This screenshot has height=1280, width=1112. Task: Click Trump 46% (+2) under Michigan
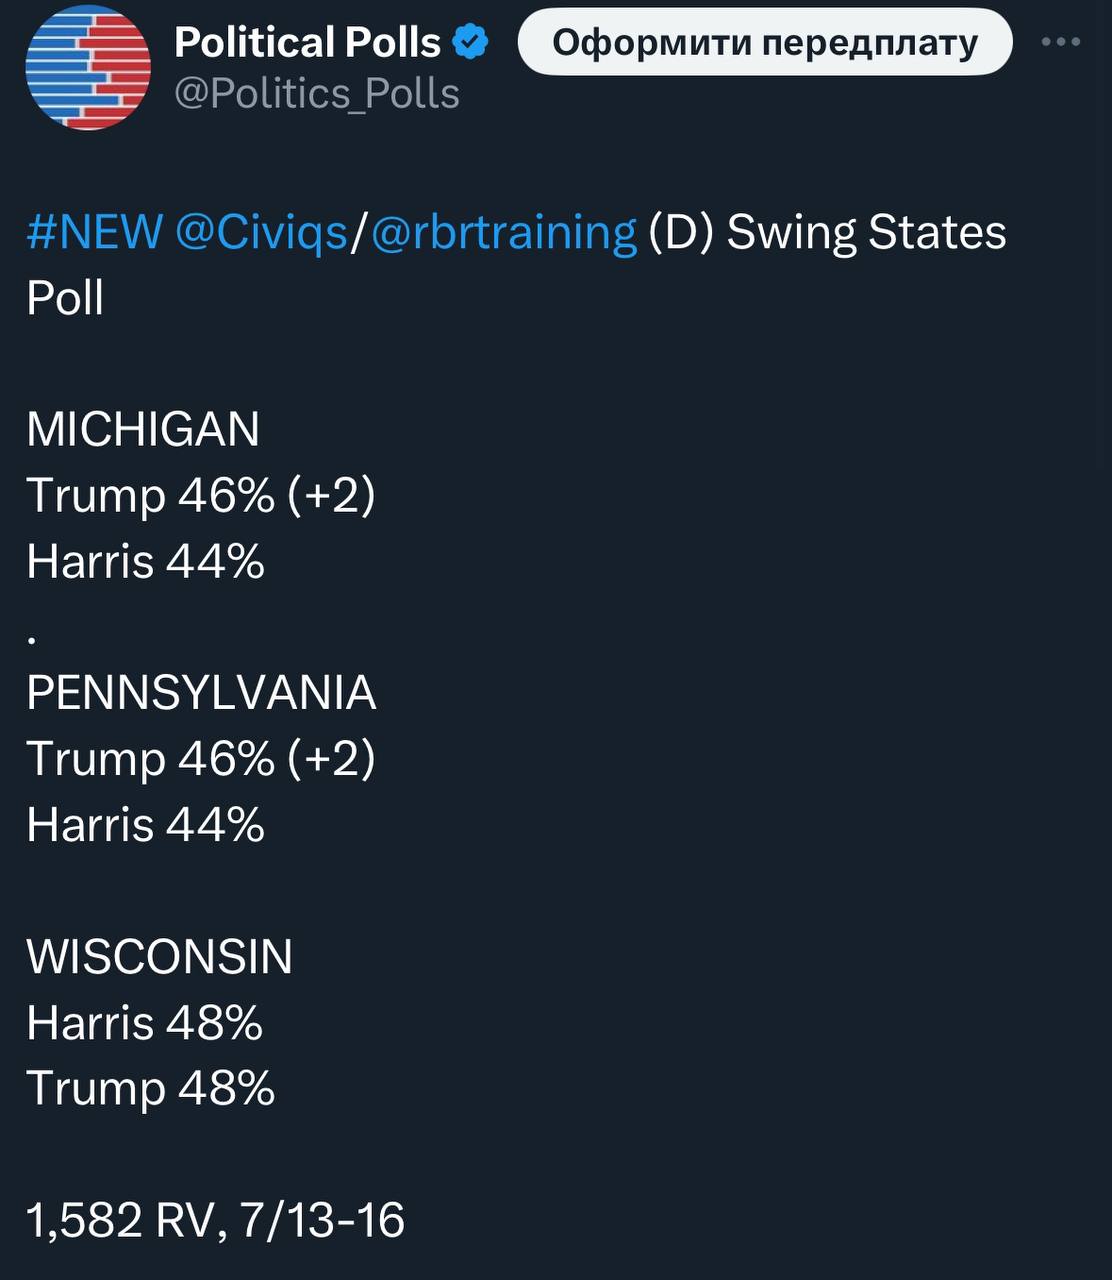200,495
